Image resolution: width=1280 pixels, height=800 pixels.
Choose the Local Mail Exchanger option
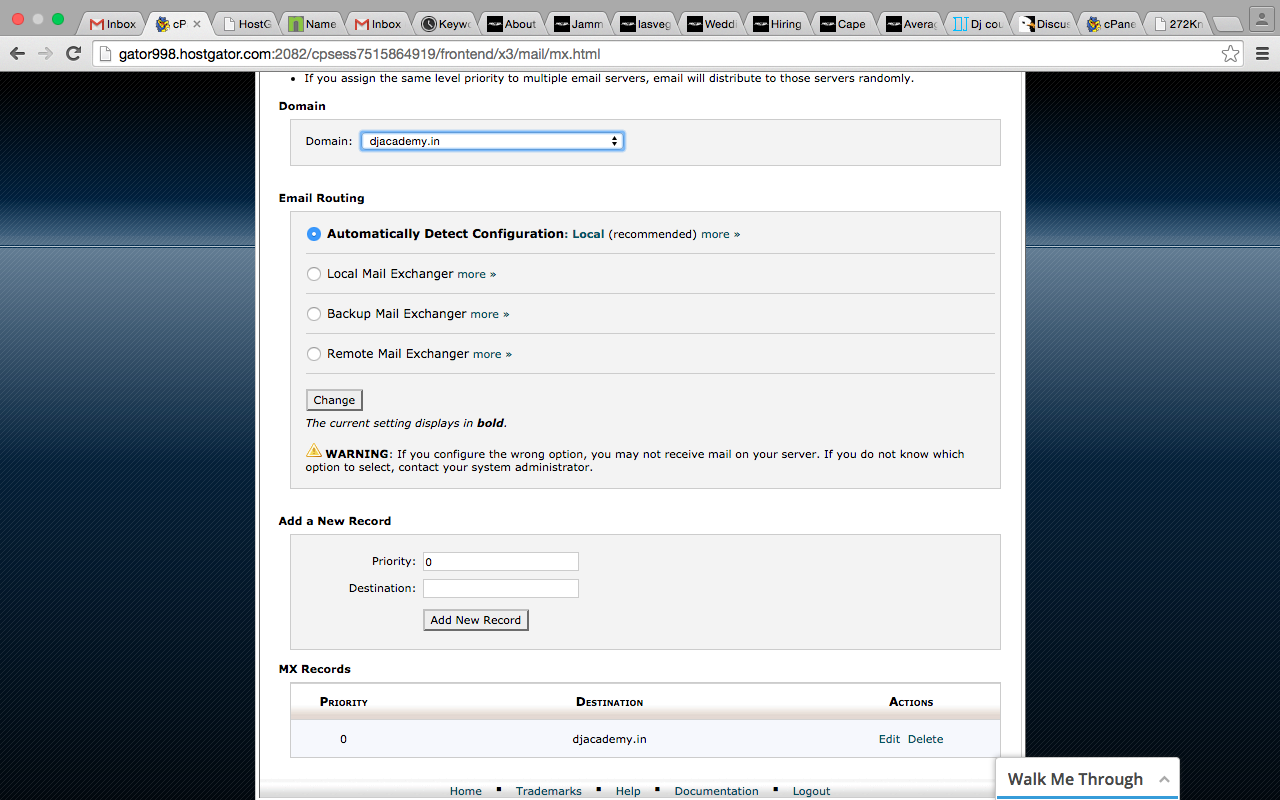[314, 274]
